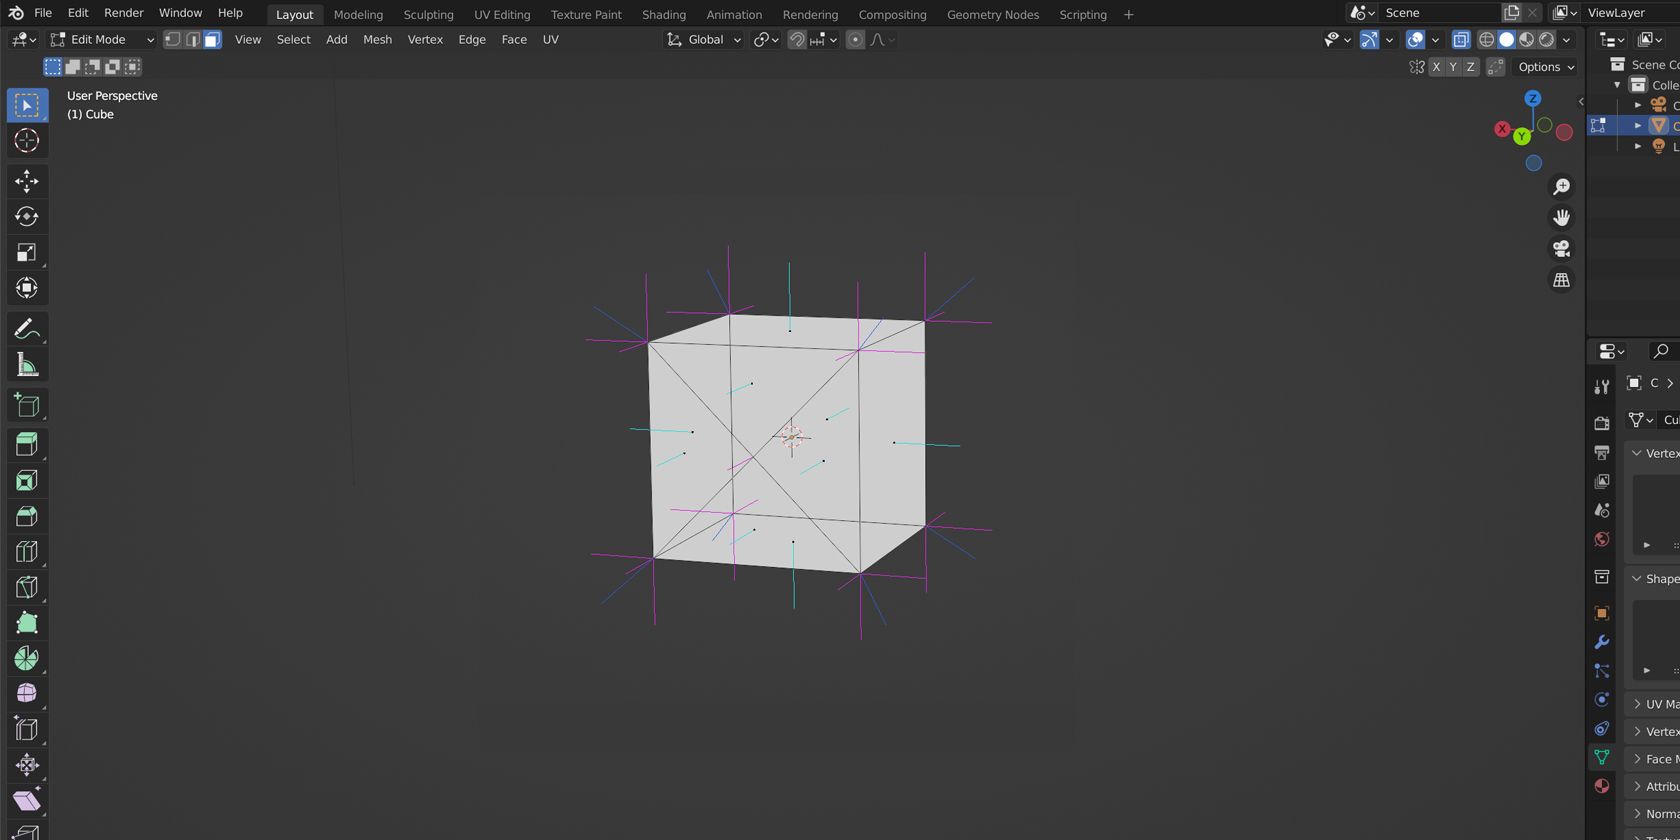Screen dimensions: 1680x840
Task: Switch to the Sculpting workspace tab
Action: 428,14
